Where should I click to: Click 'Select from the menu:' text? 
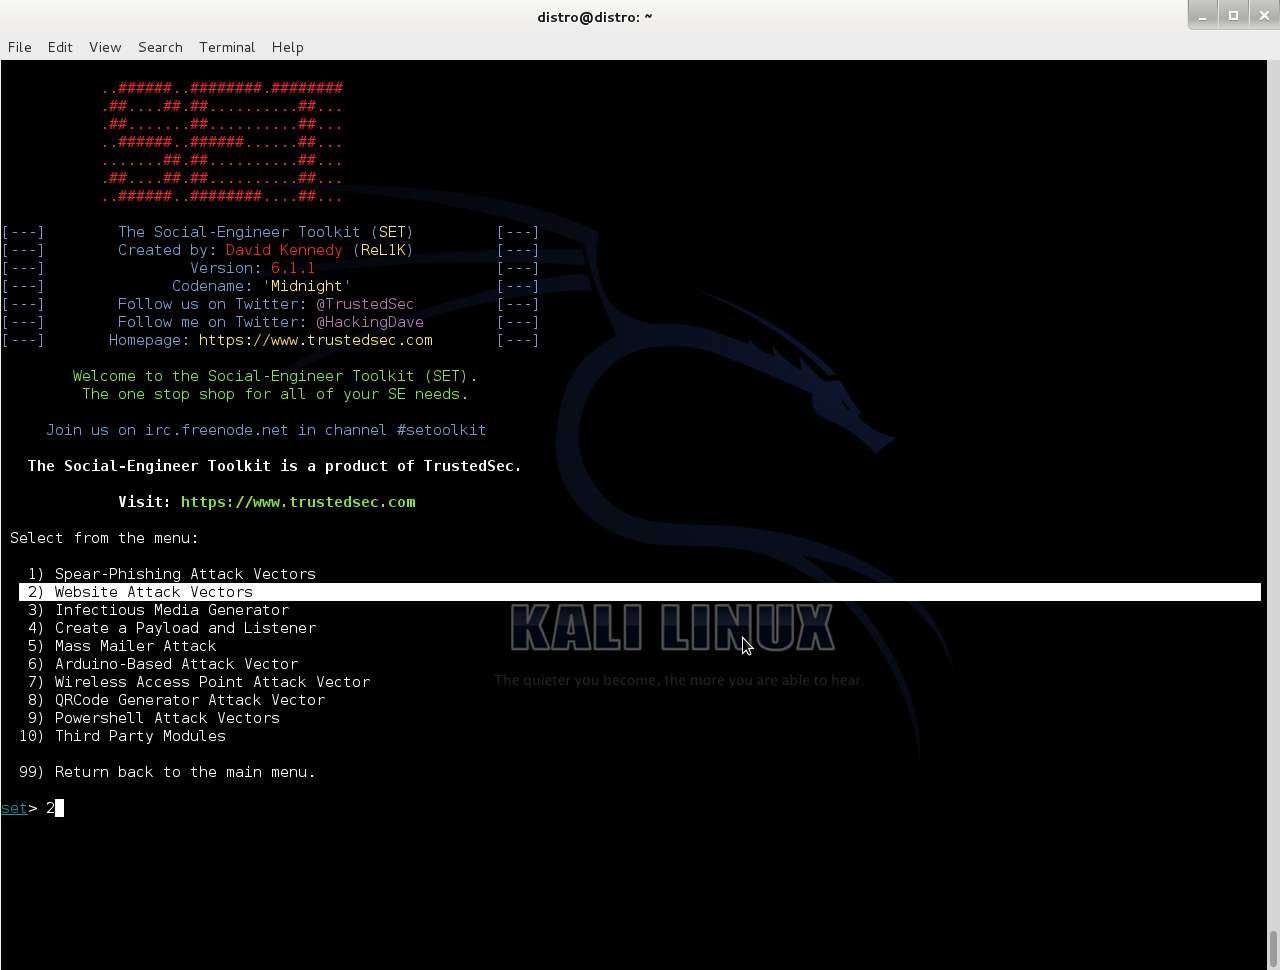point(104,538)
